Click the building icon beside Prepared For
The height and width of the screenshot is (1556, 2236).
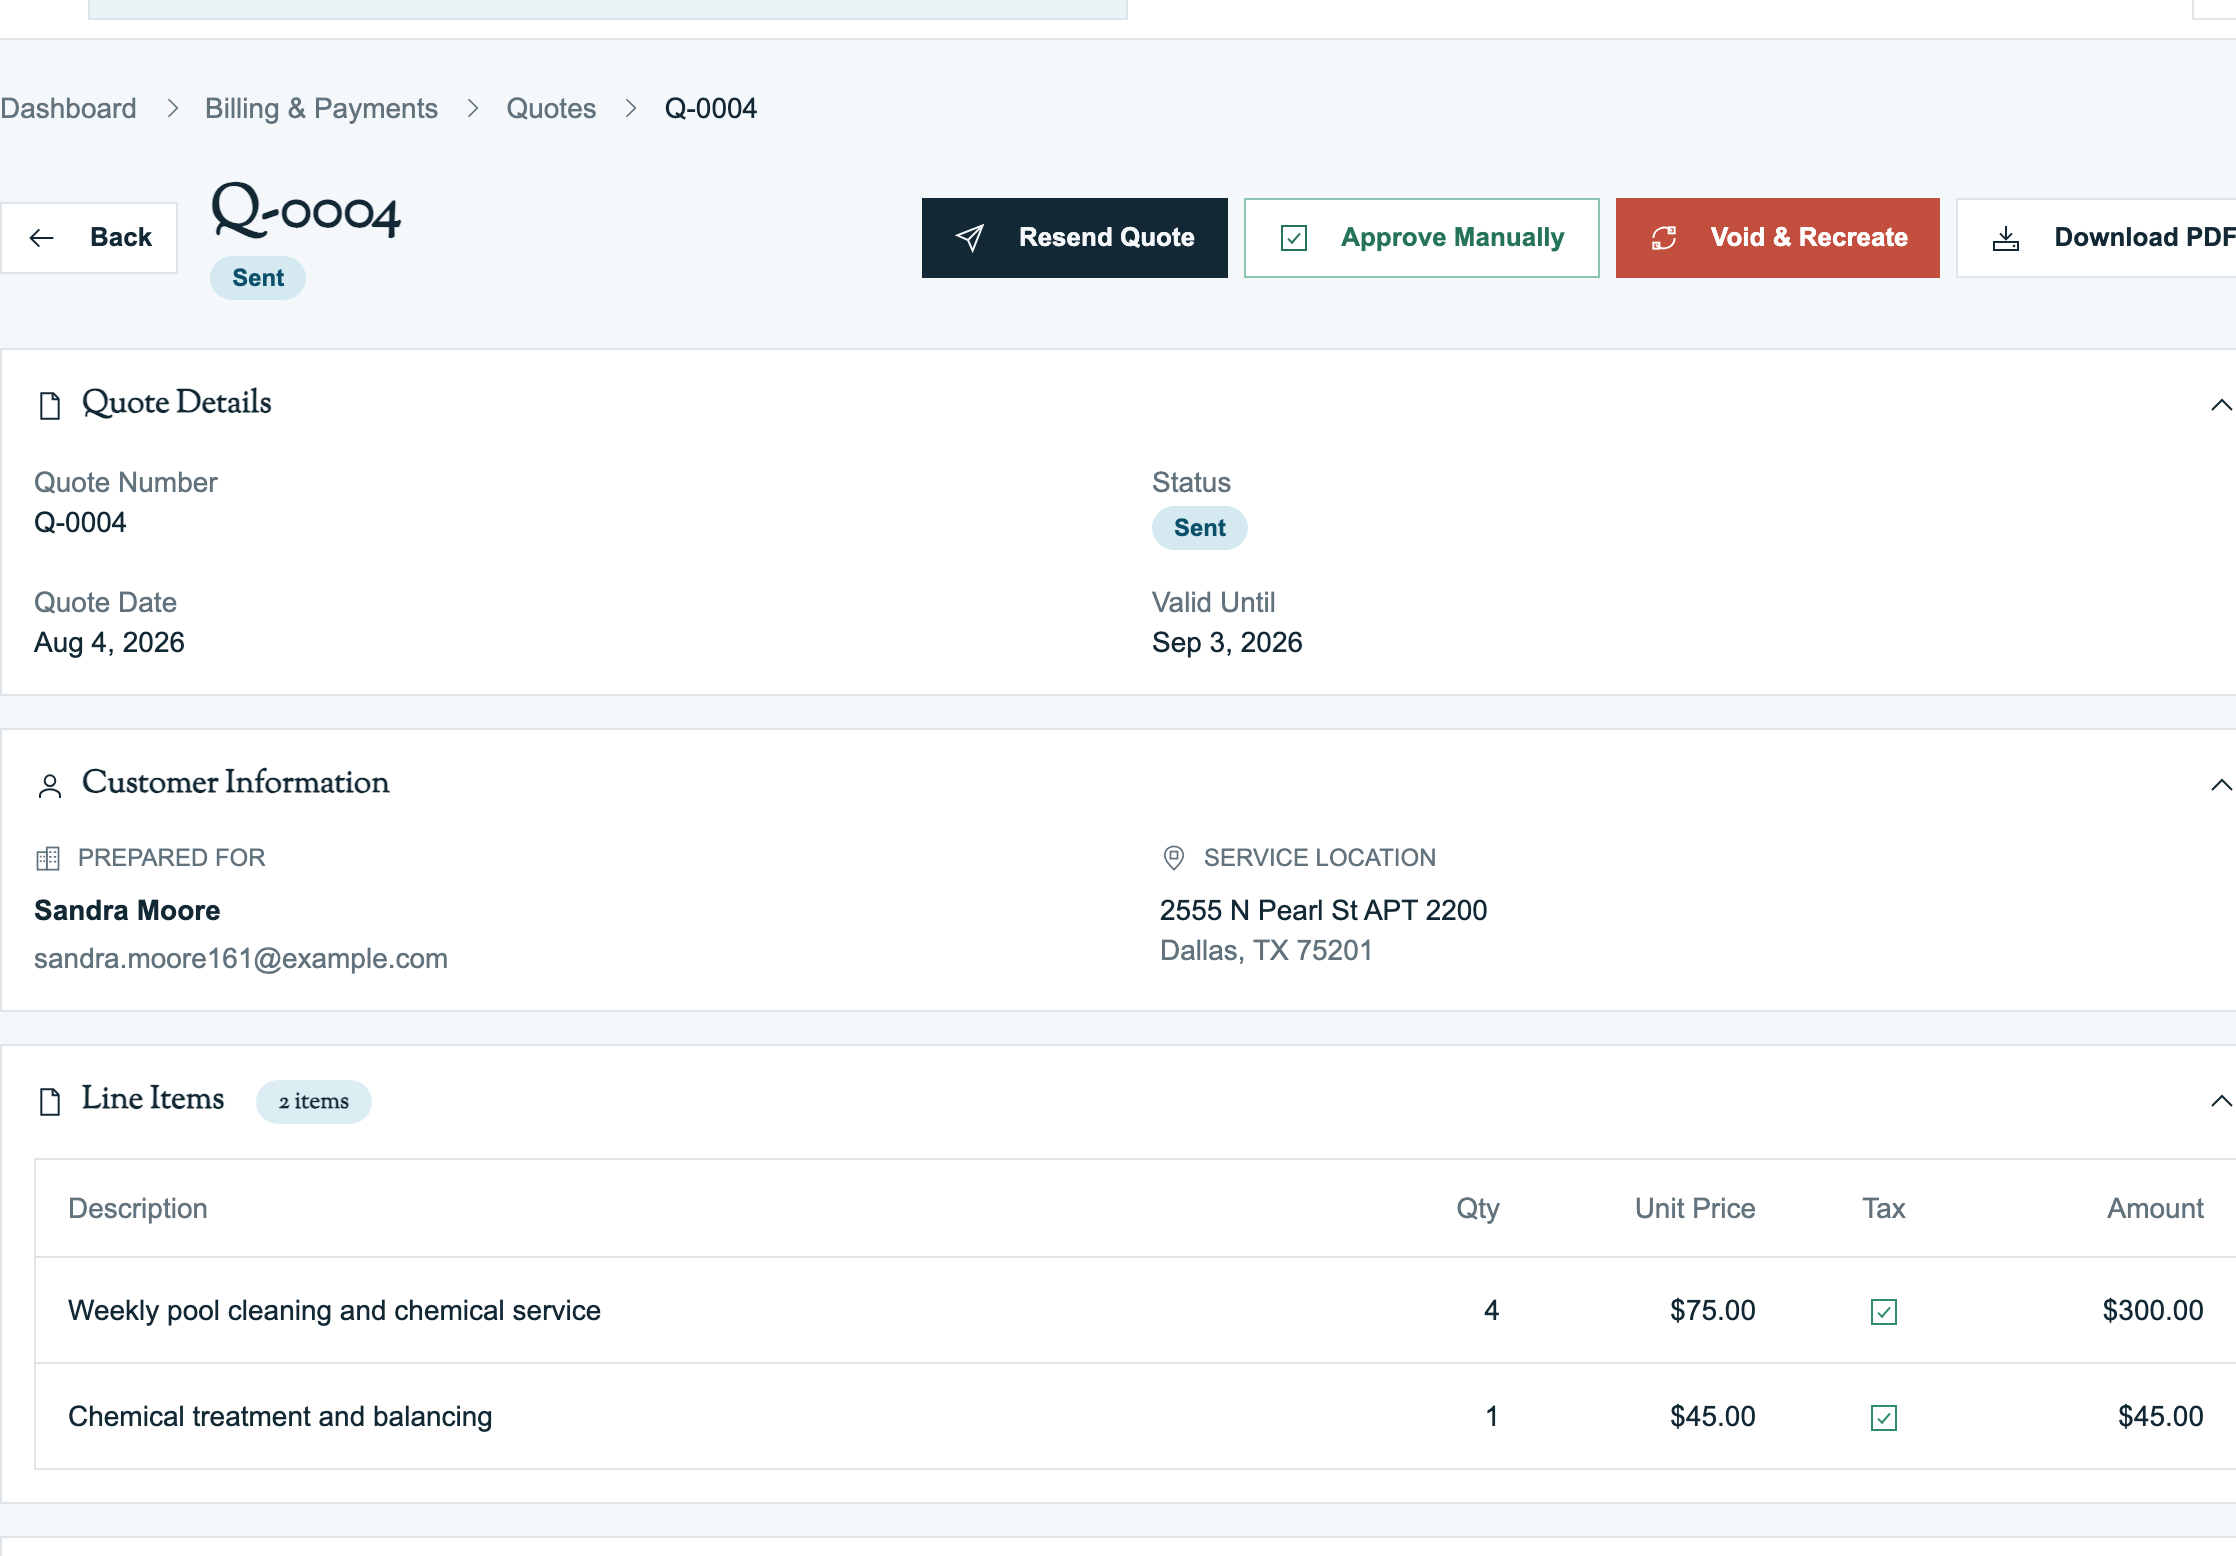48,858
